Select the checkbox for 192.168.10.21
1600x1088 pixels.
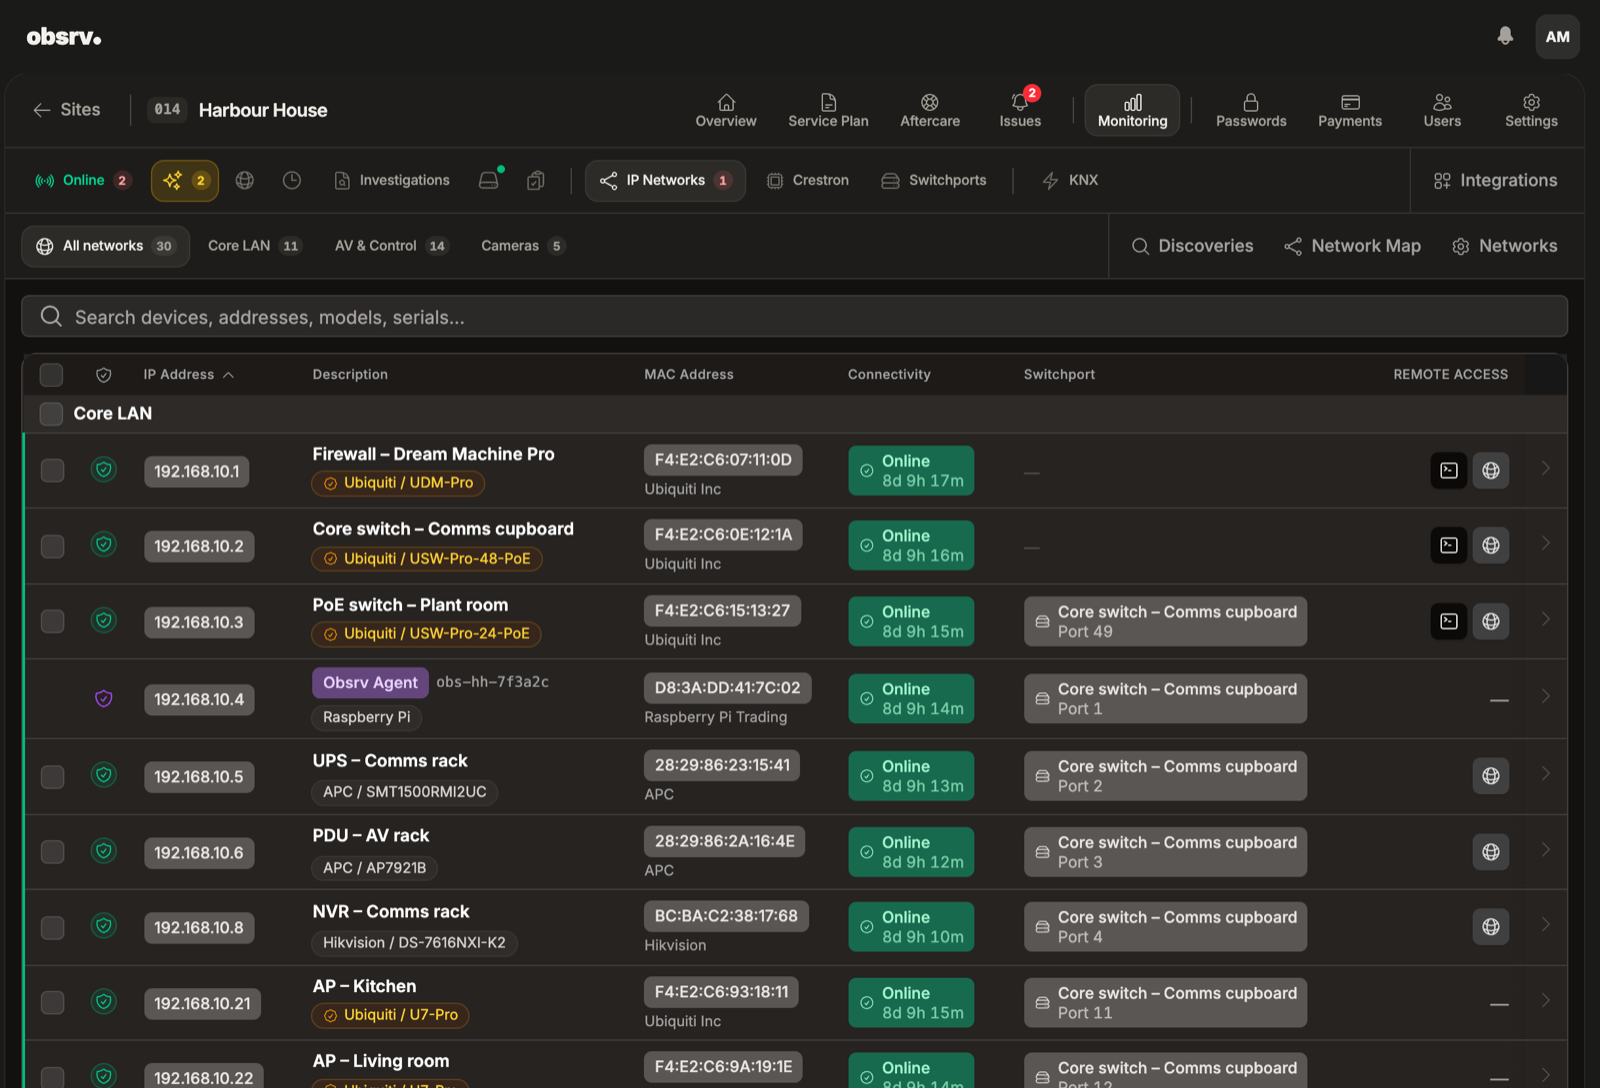click(x=52, y=1003)
